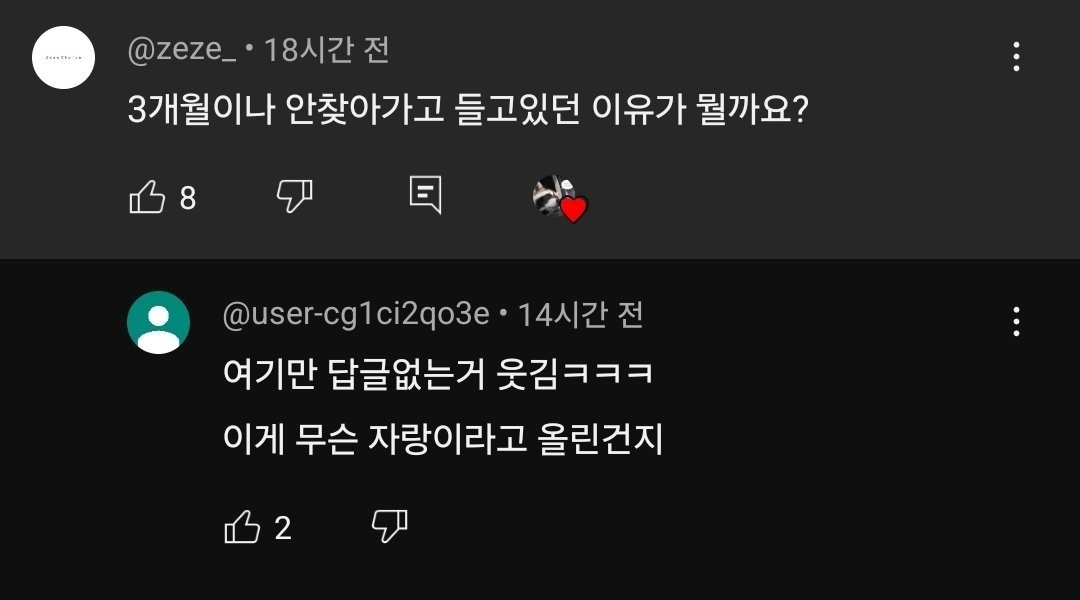Open the reply icon on @zeze_ comment
Viewport: 1080px width, 600px height.
point(425,195)
